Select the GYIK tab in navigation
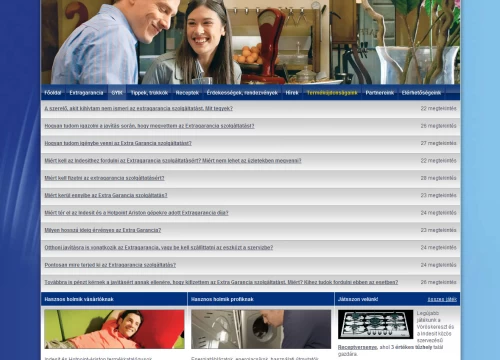500x360 pixels. coord(117,93)
